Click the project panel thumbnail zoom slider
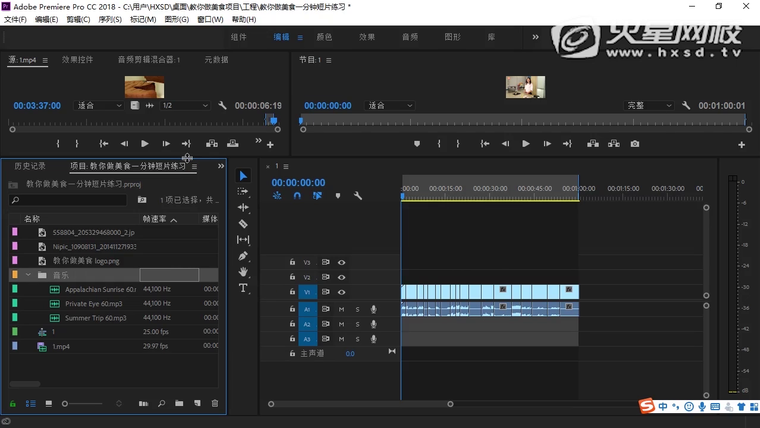760x428 pixels. coord(66,403)
